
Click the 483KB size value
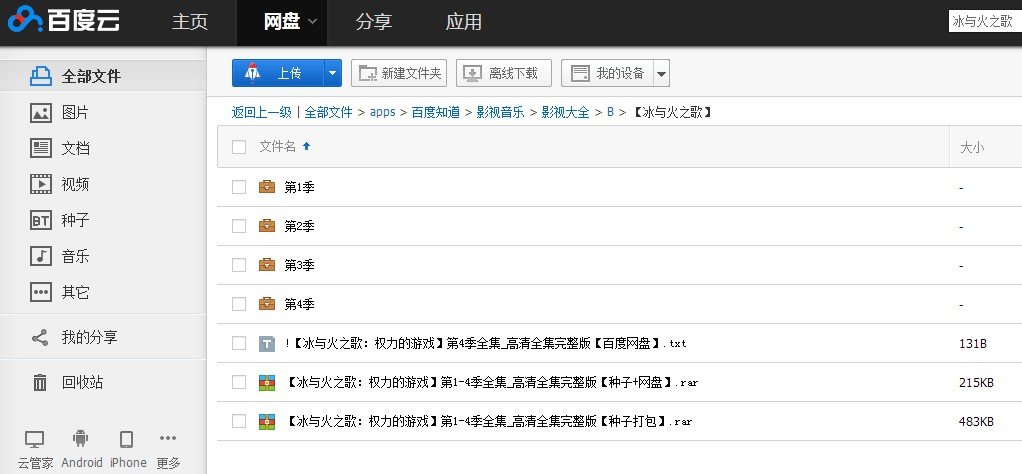[x=976, y=422]
